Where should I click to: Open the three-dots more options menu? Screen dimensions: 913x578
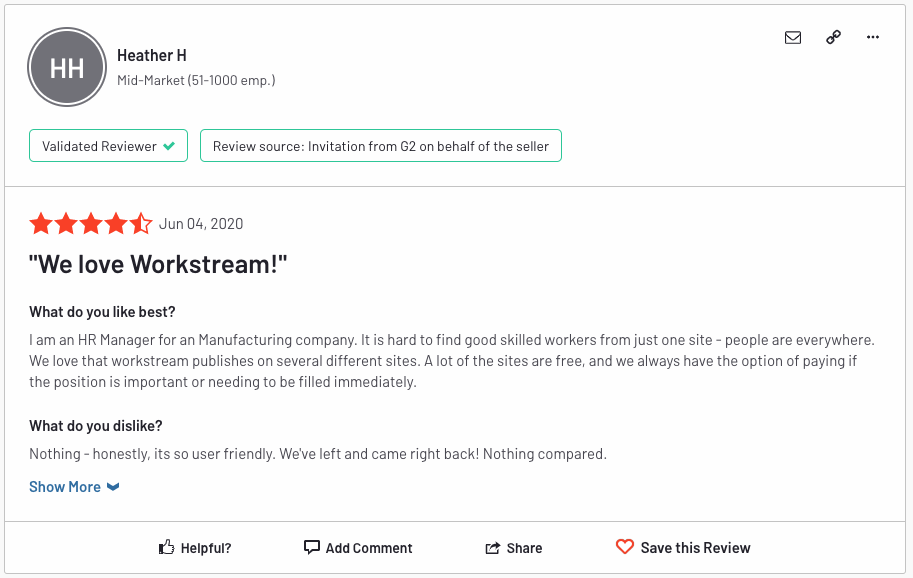[872, 37]
